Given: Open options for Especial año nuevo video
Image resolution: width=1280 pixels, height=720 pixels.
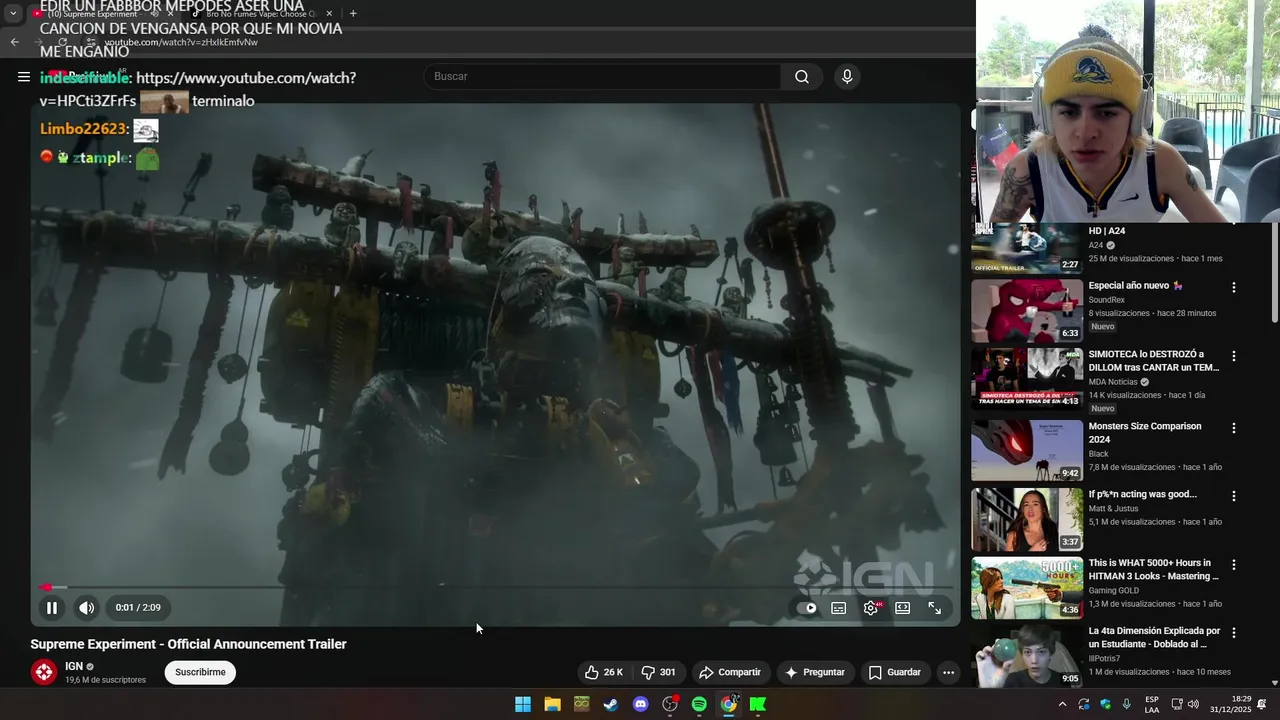Looking at the screenshot, I should point(1233,287).
